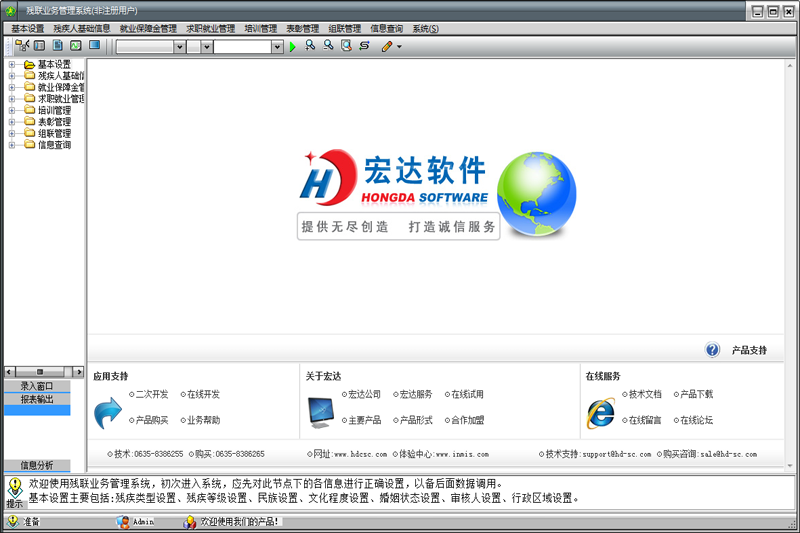
Task: Open the 残疾人基础信息 menu
Action: 82,29
